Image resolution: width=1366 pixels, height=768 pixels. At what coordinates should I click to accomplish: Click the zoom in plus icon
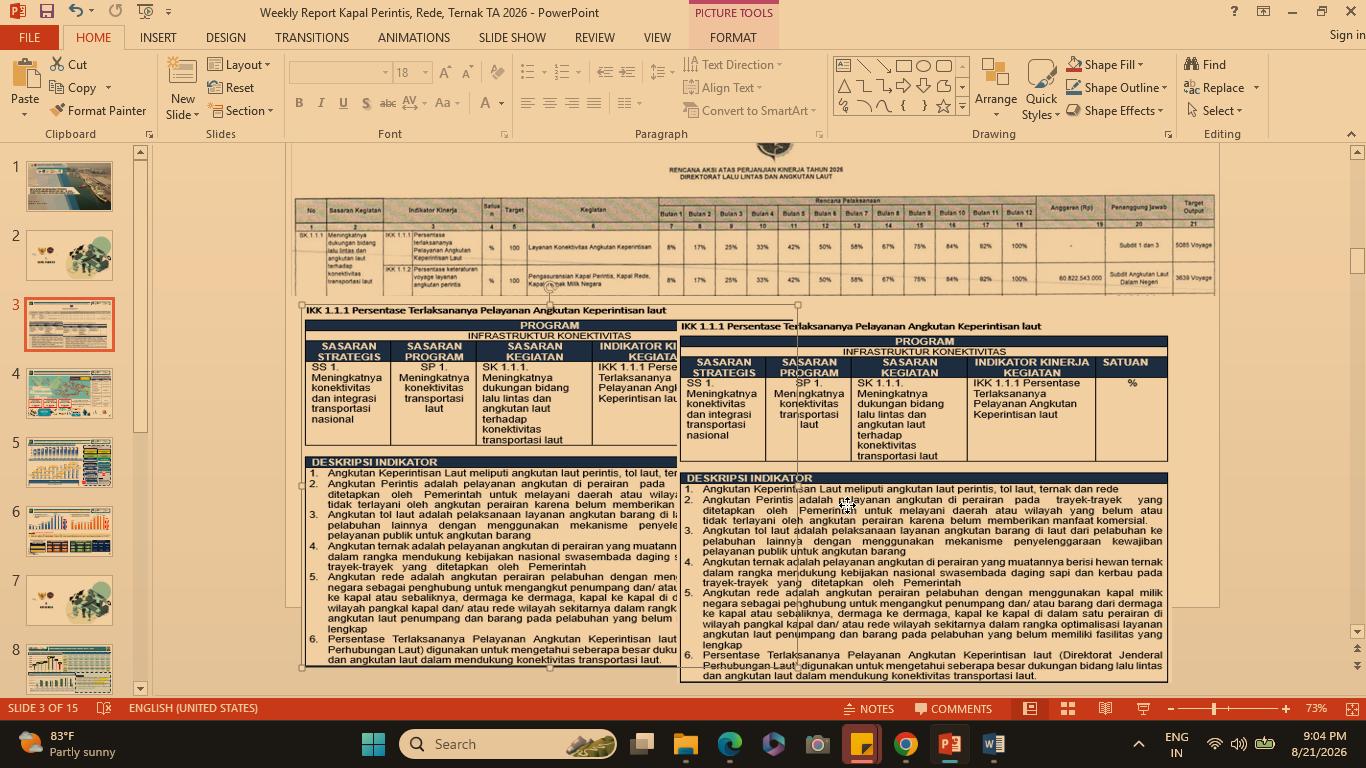coord(1286,709)
